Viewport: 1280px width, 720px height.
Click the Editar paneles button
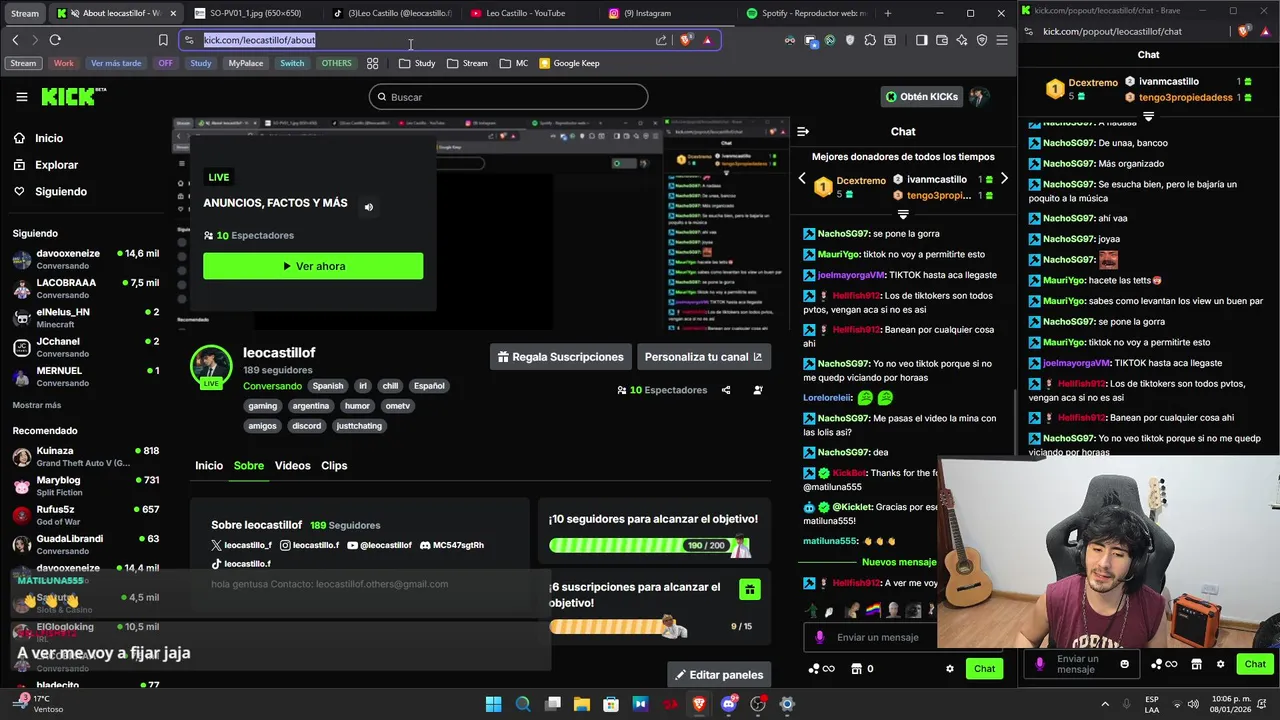click(719, 675)
